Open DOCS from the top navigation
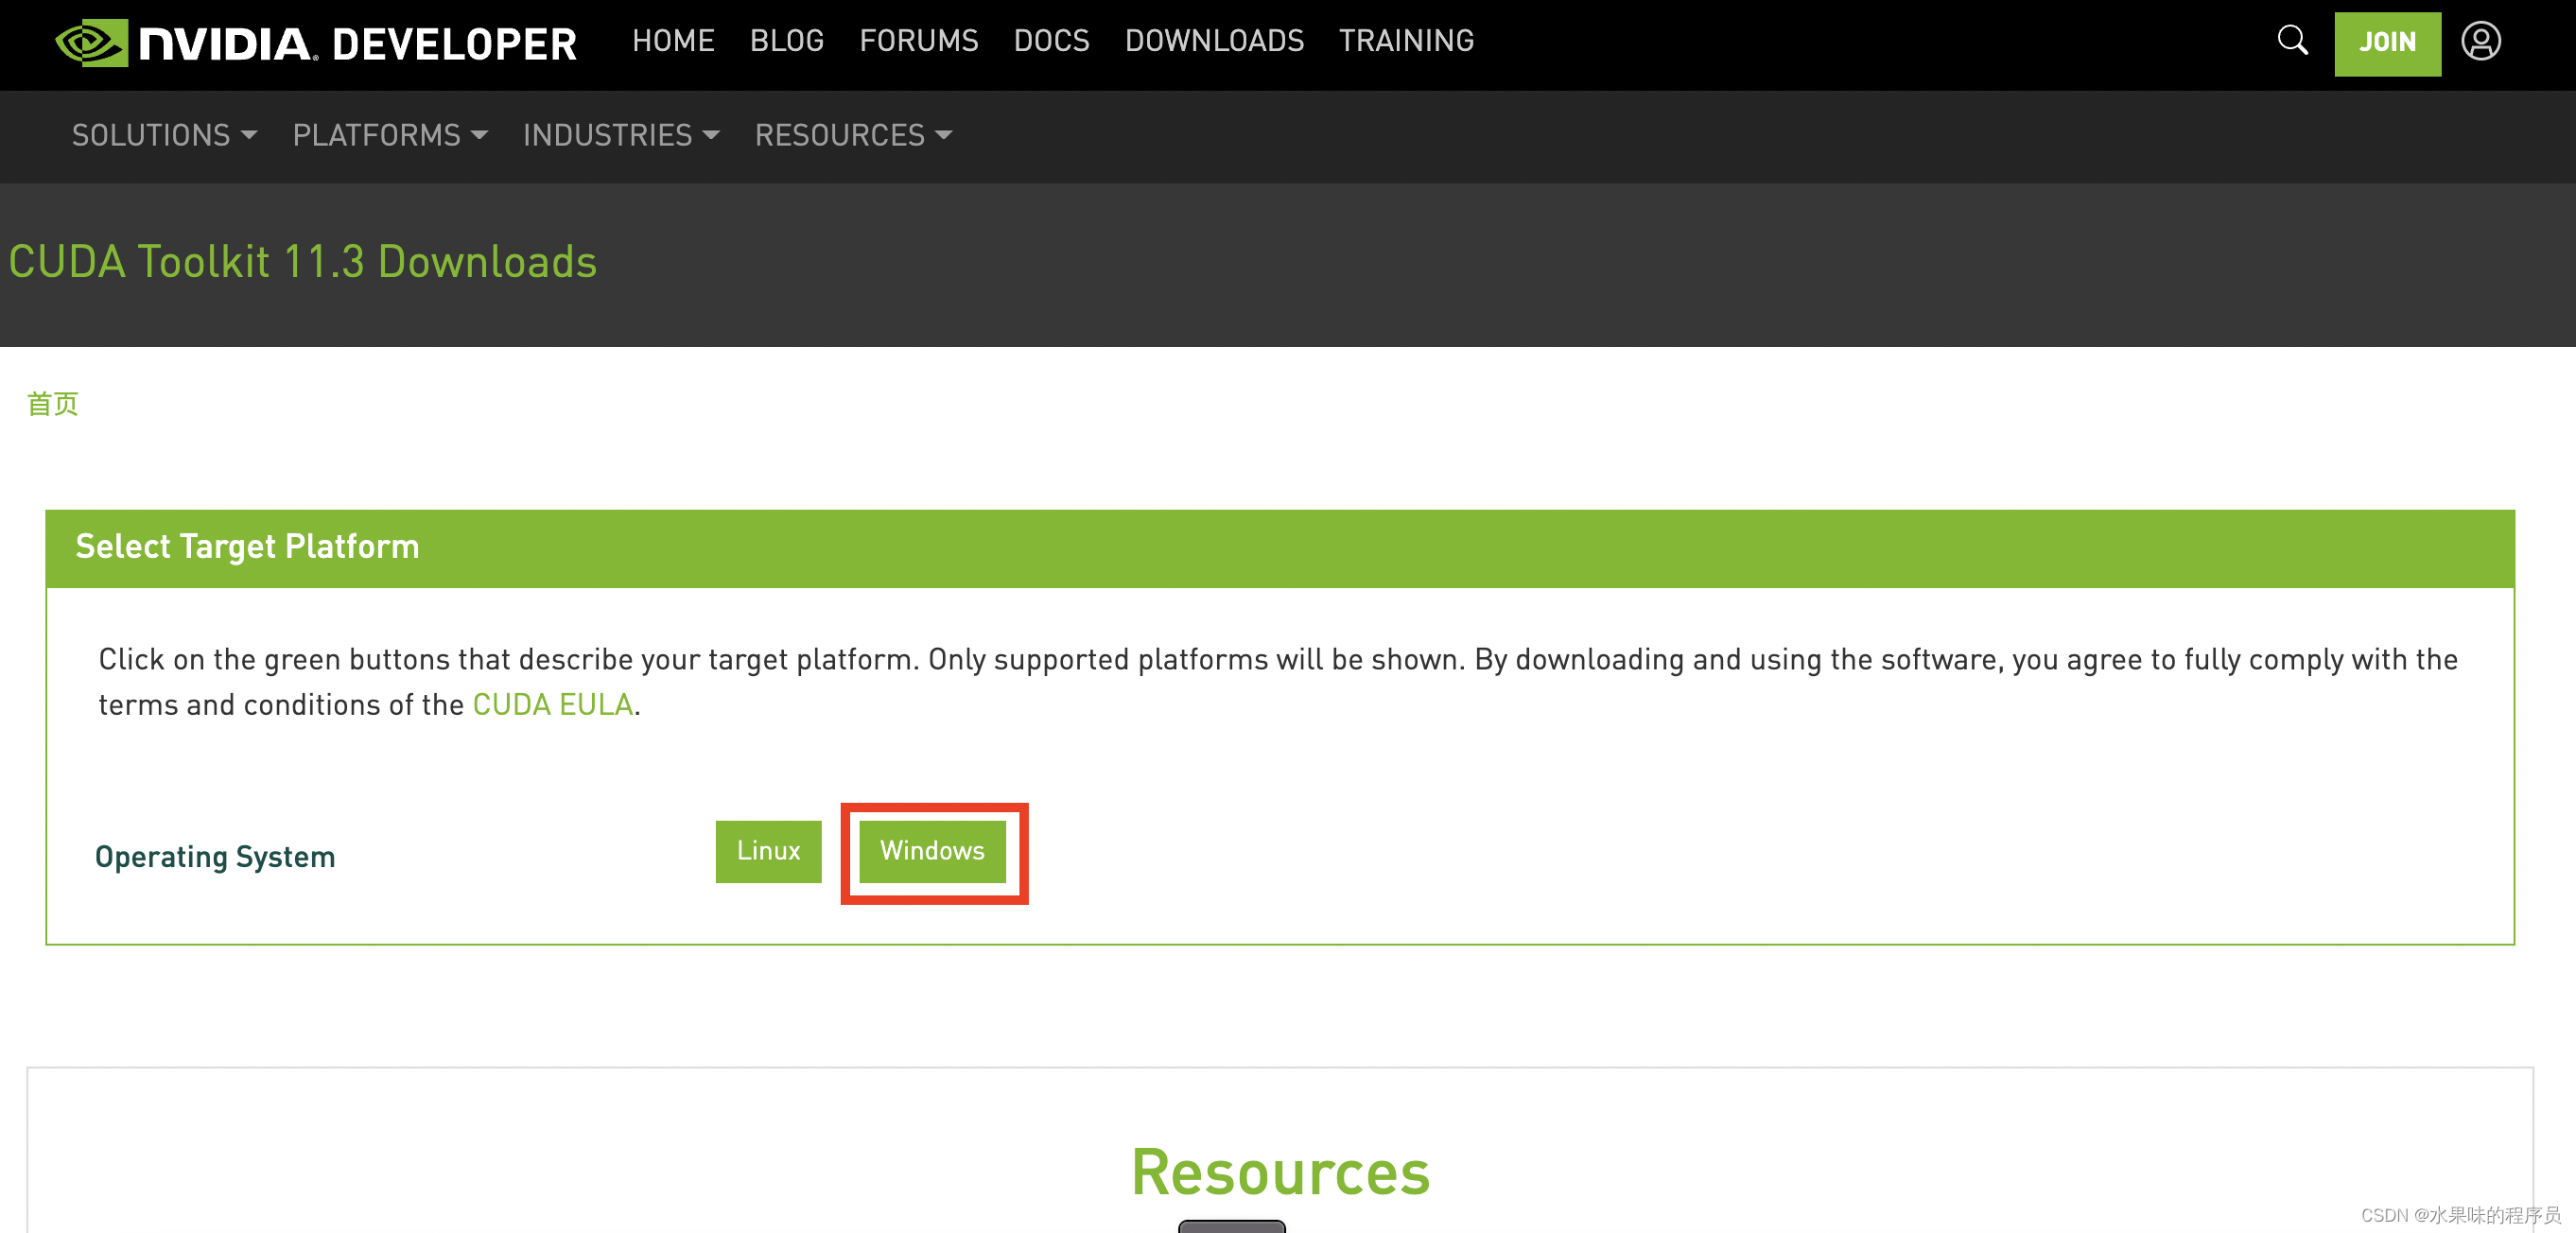2576x1233 pixels. click(x=1051, y=41)
